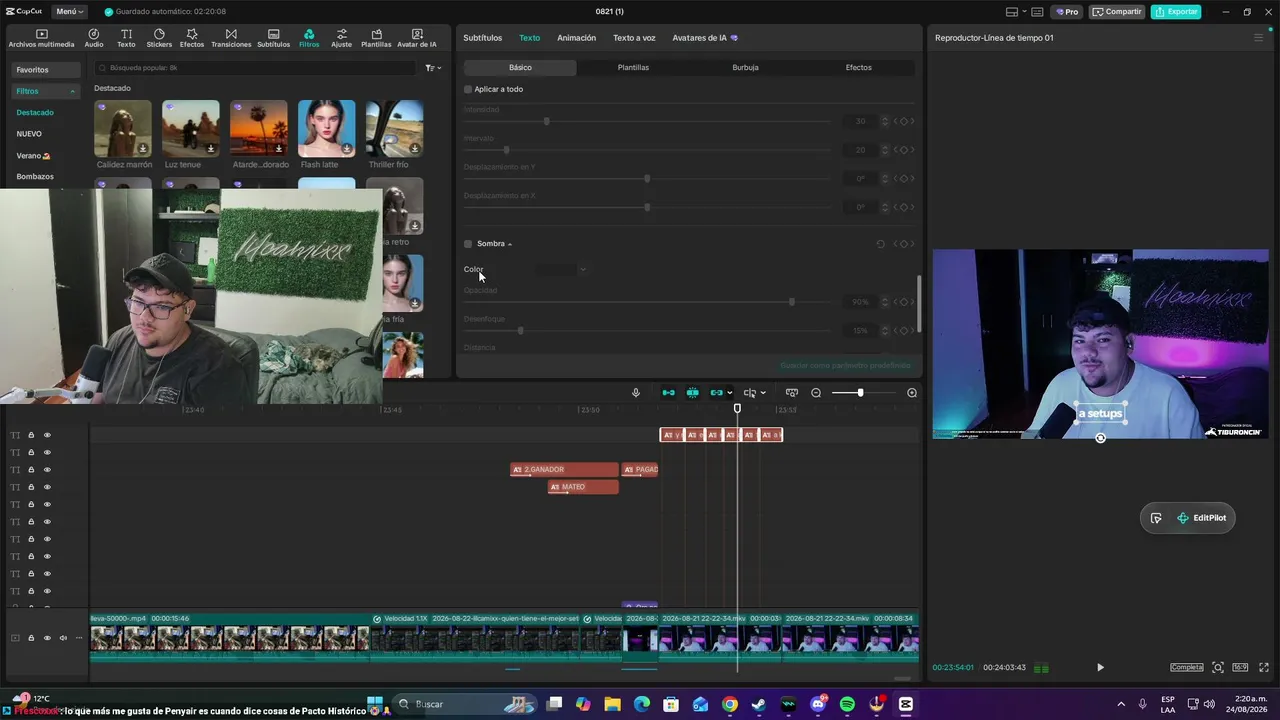Viewport: 1280px width, 720px height.
Task: Click the cover icon on main video track
Action: 15,638
